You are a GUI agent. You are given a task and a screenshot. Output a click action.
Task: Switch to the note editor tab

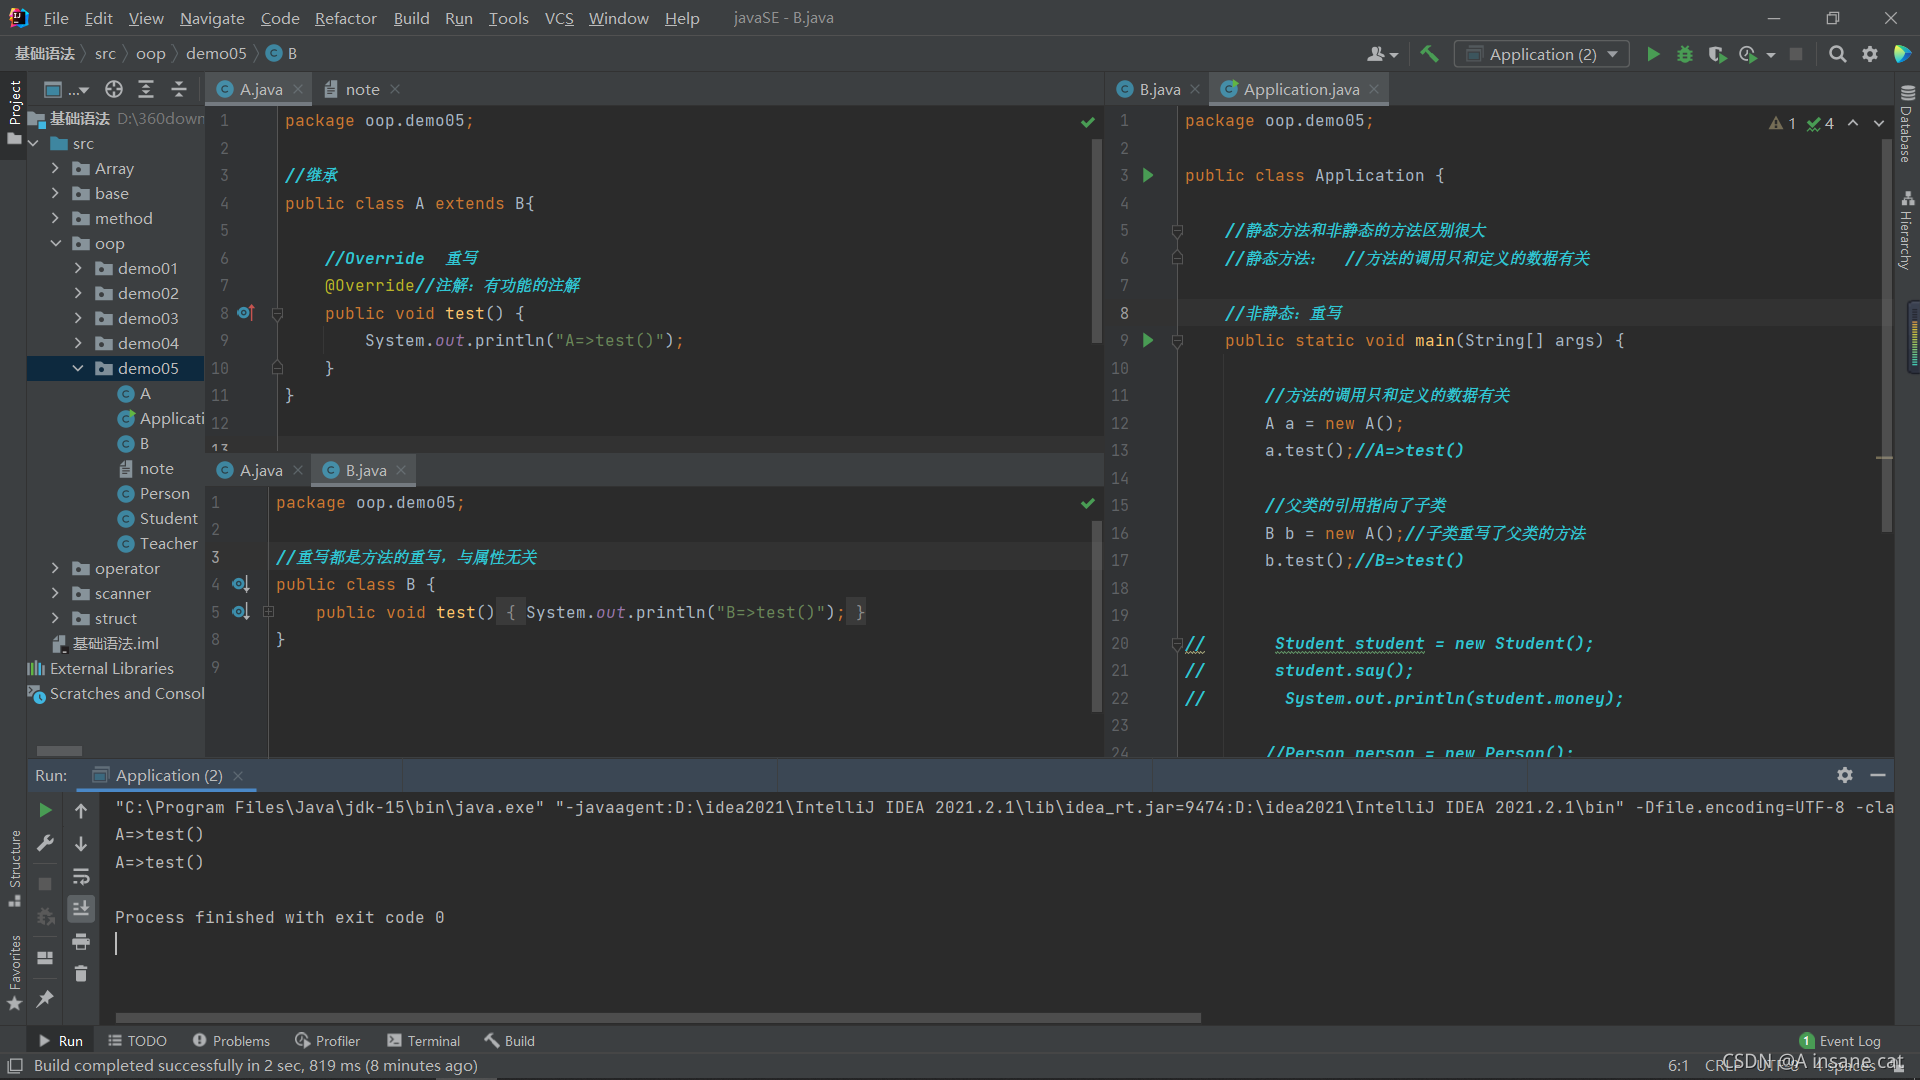tap(361, 89)
